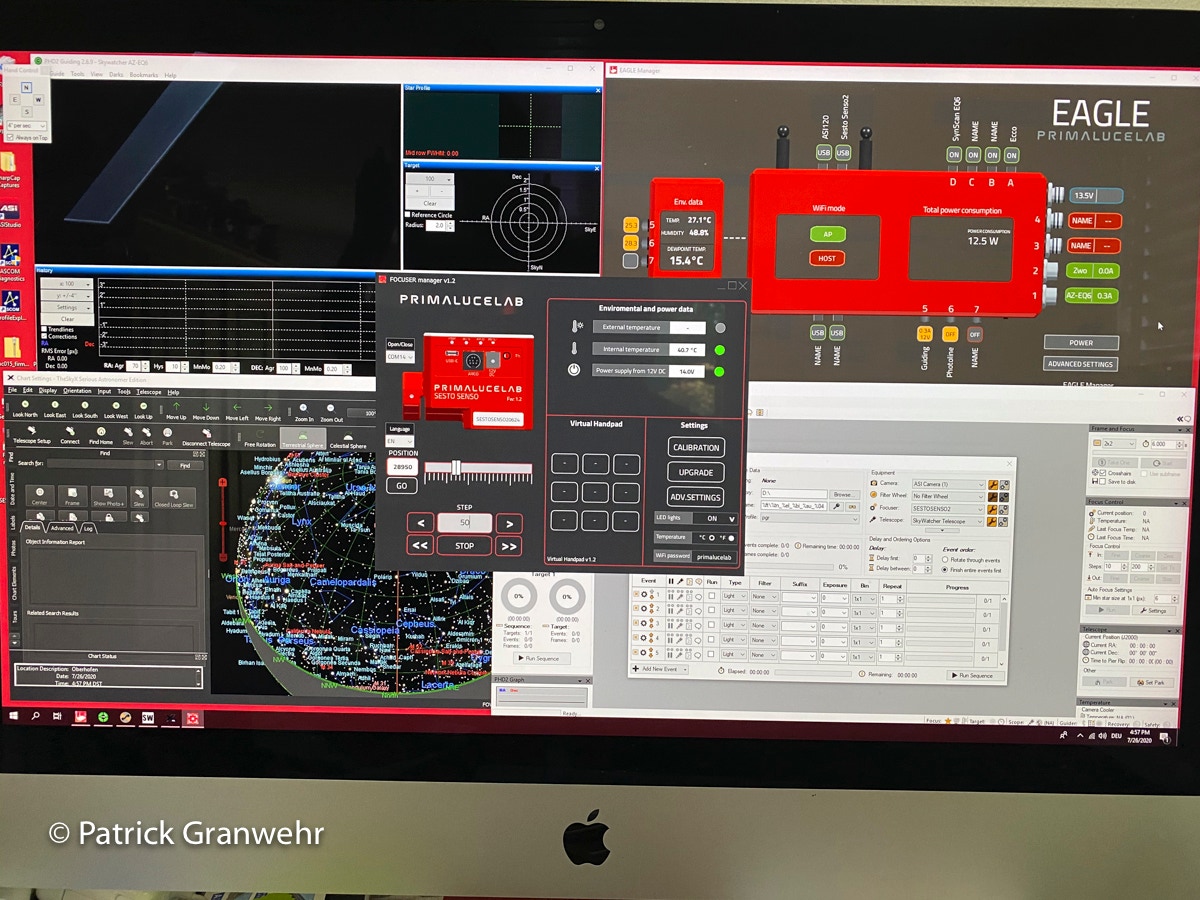Open the slew rate dropdown in Hand Control
Screen dimensions: 1200x900
click(26, 127)
